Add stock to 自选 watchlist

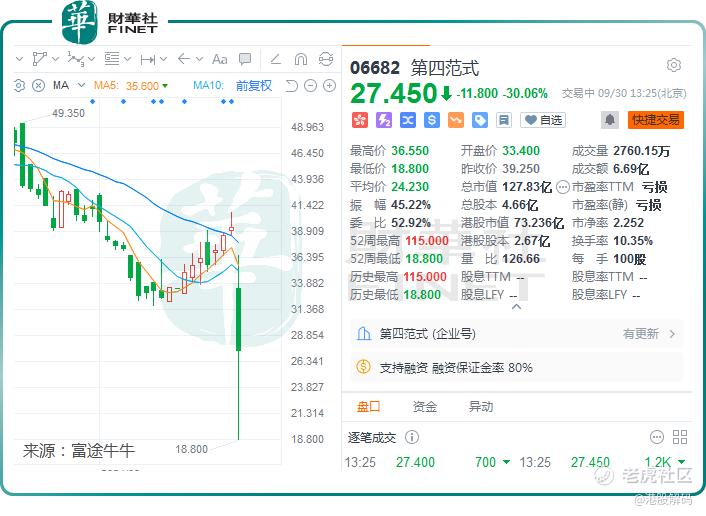543,120
